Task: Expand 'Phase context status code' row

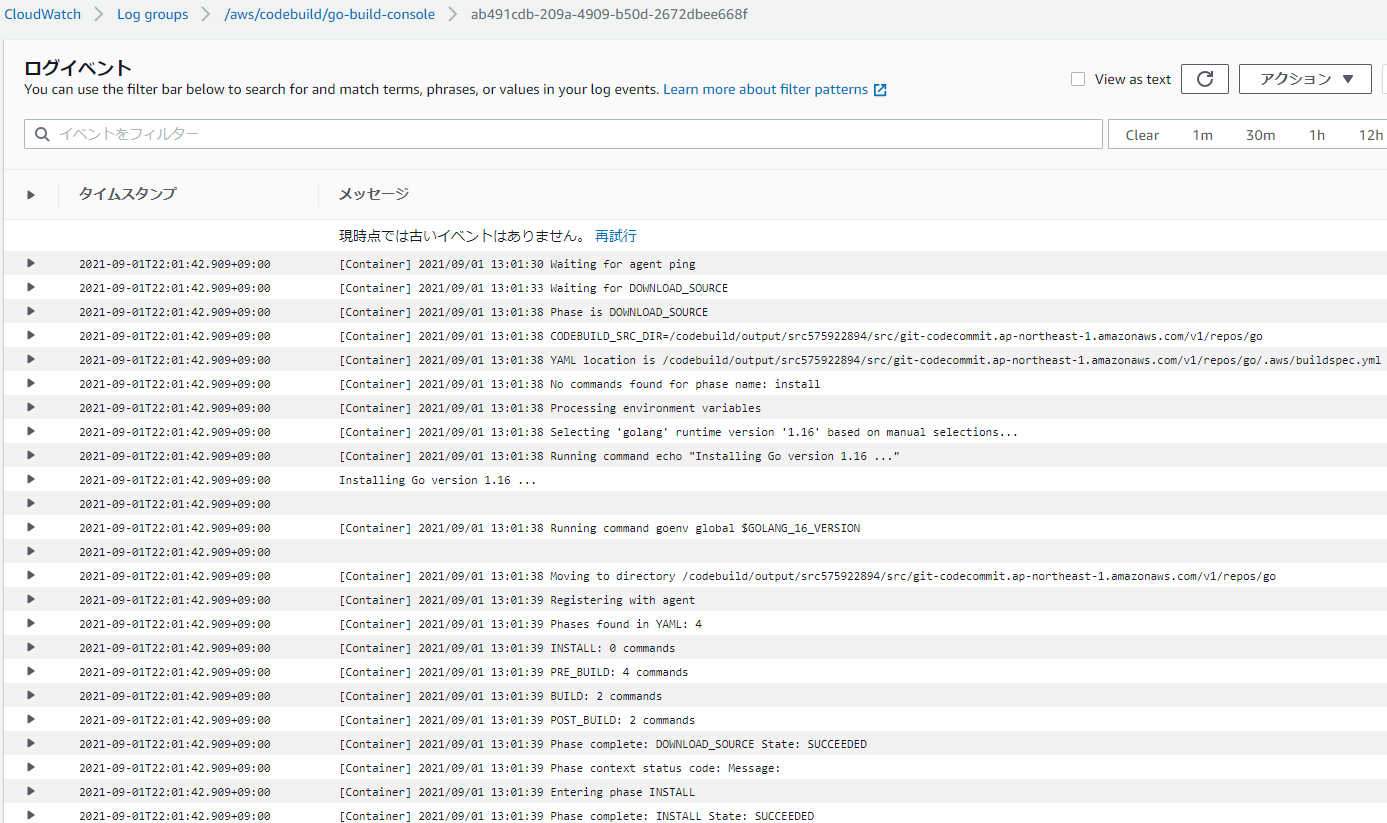Action: (31, 767)
